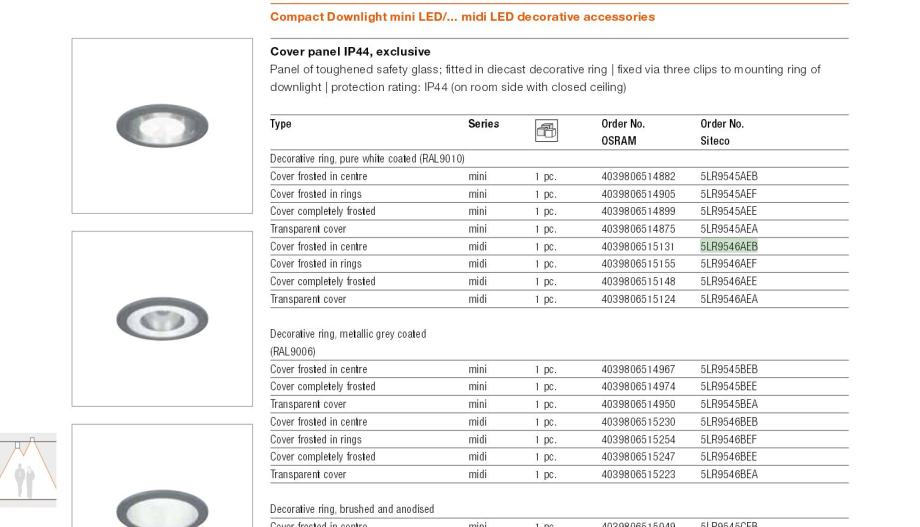Screen dimensions: 920x527
Task: Select OSRAM number 4039806514974
Action: (x=638, y=387)
